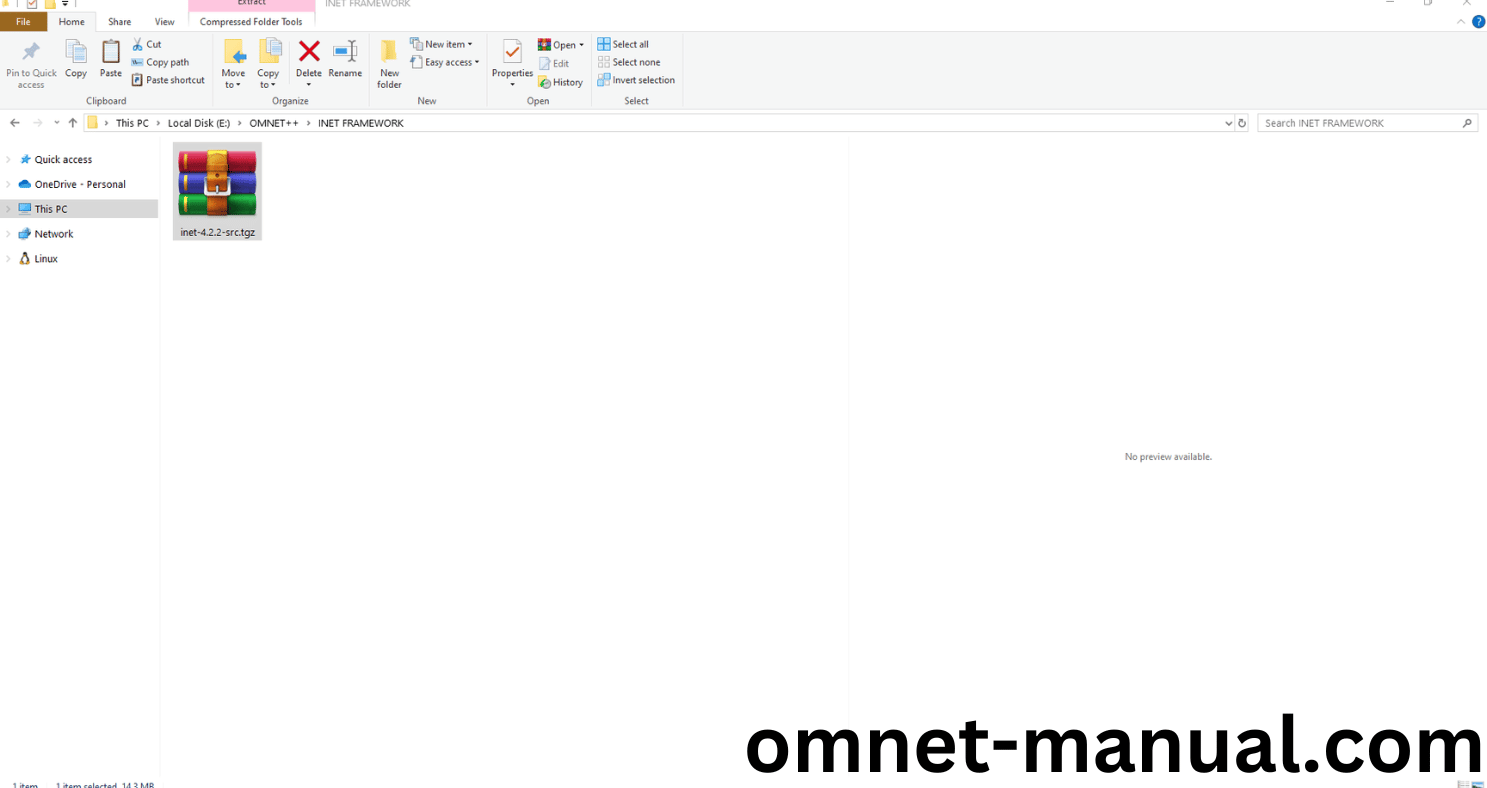This screenshot has height=788, width=1487.
Task: Click the History button
Action: coord(561,82)
